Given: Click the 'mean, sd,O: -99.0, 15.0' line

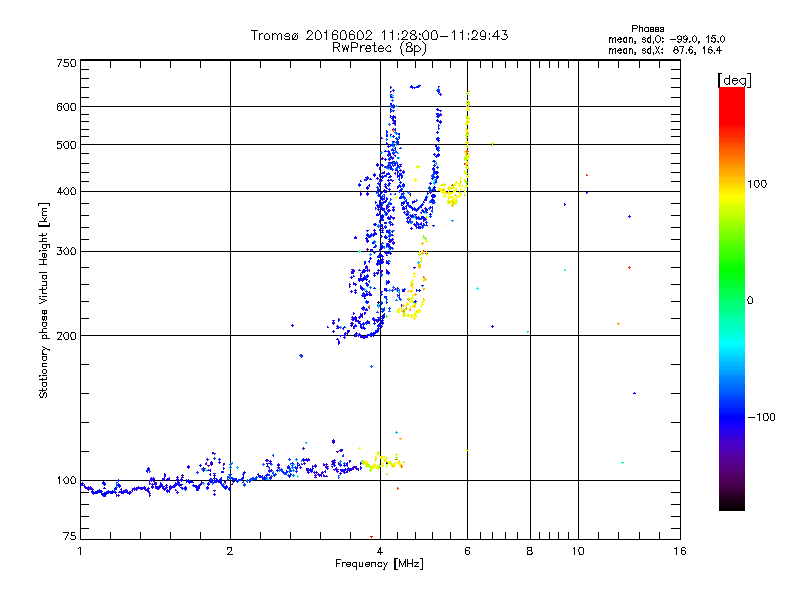Looking at the screenshot, I should tap(666, 39).
